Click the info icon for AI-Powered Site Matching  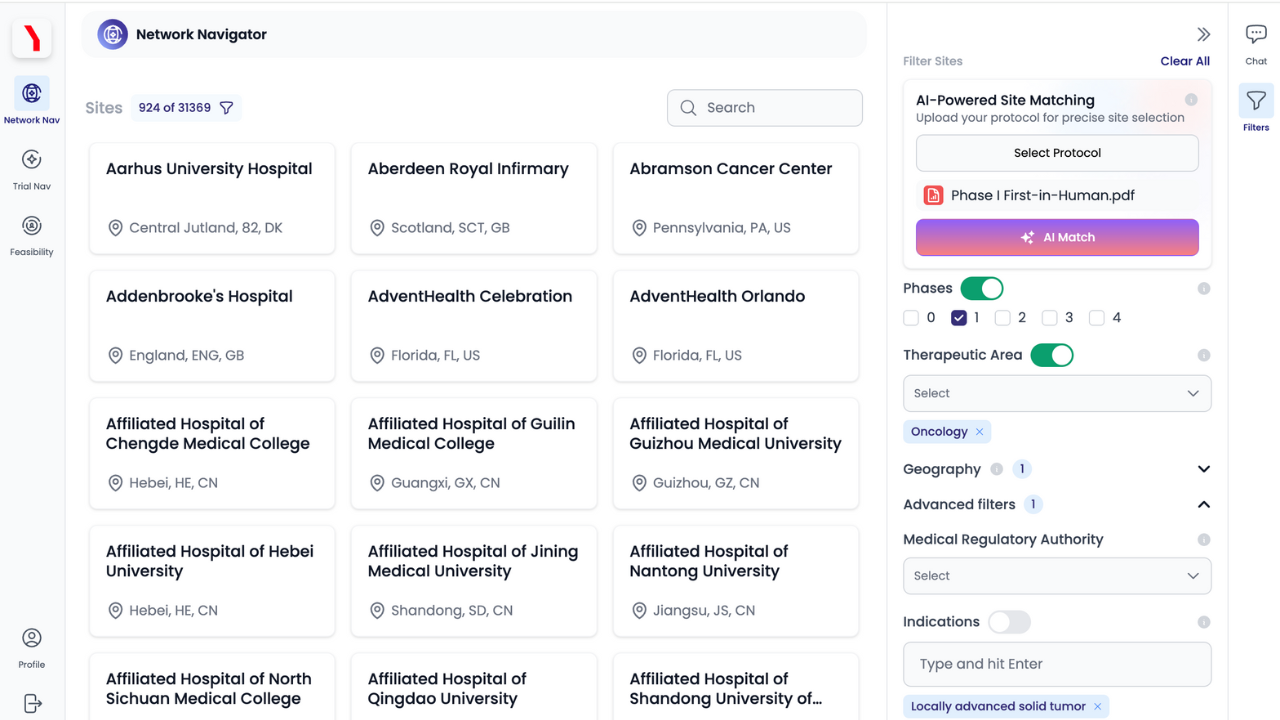tap(1191, 100)
